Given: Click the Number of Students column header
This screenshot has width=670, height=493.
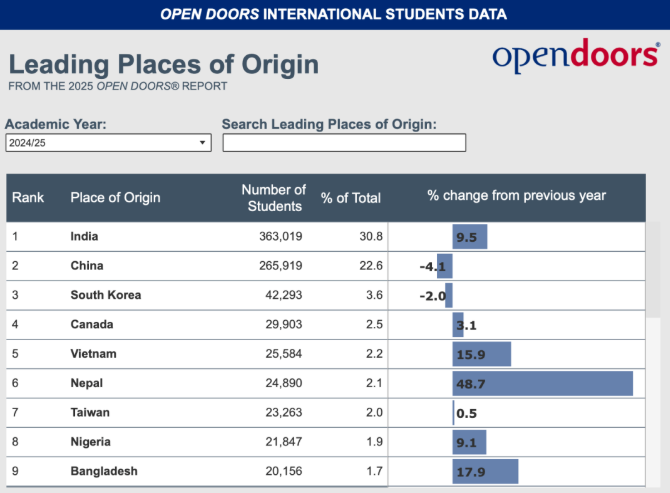Looking at the screenshot, I should (274, 197).
